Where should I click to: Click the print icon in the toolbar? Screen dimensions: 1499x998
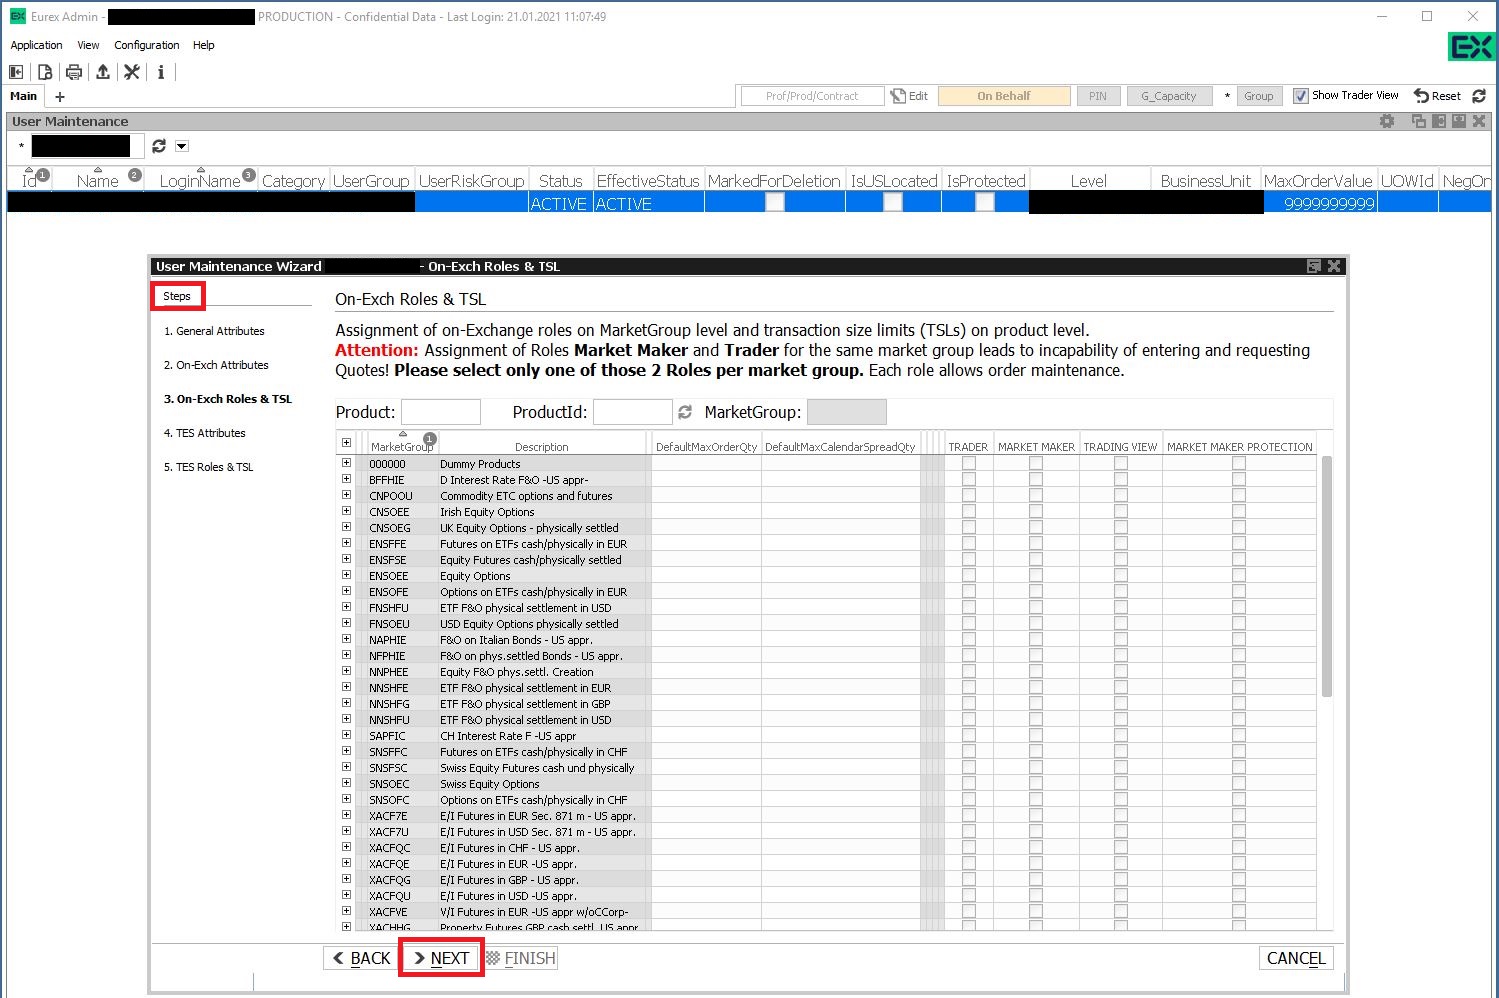(74, 72)
